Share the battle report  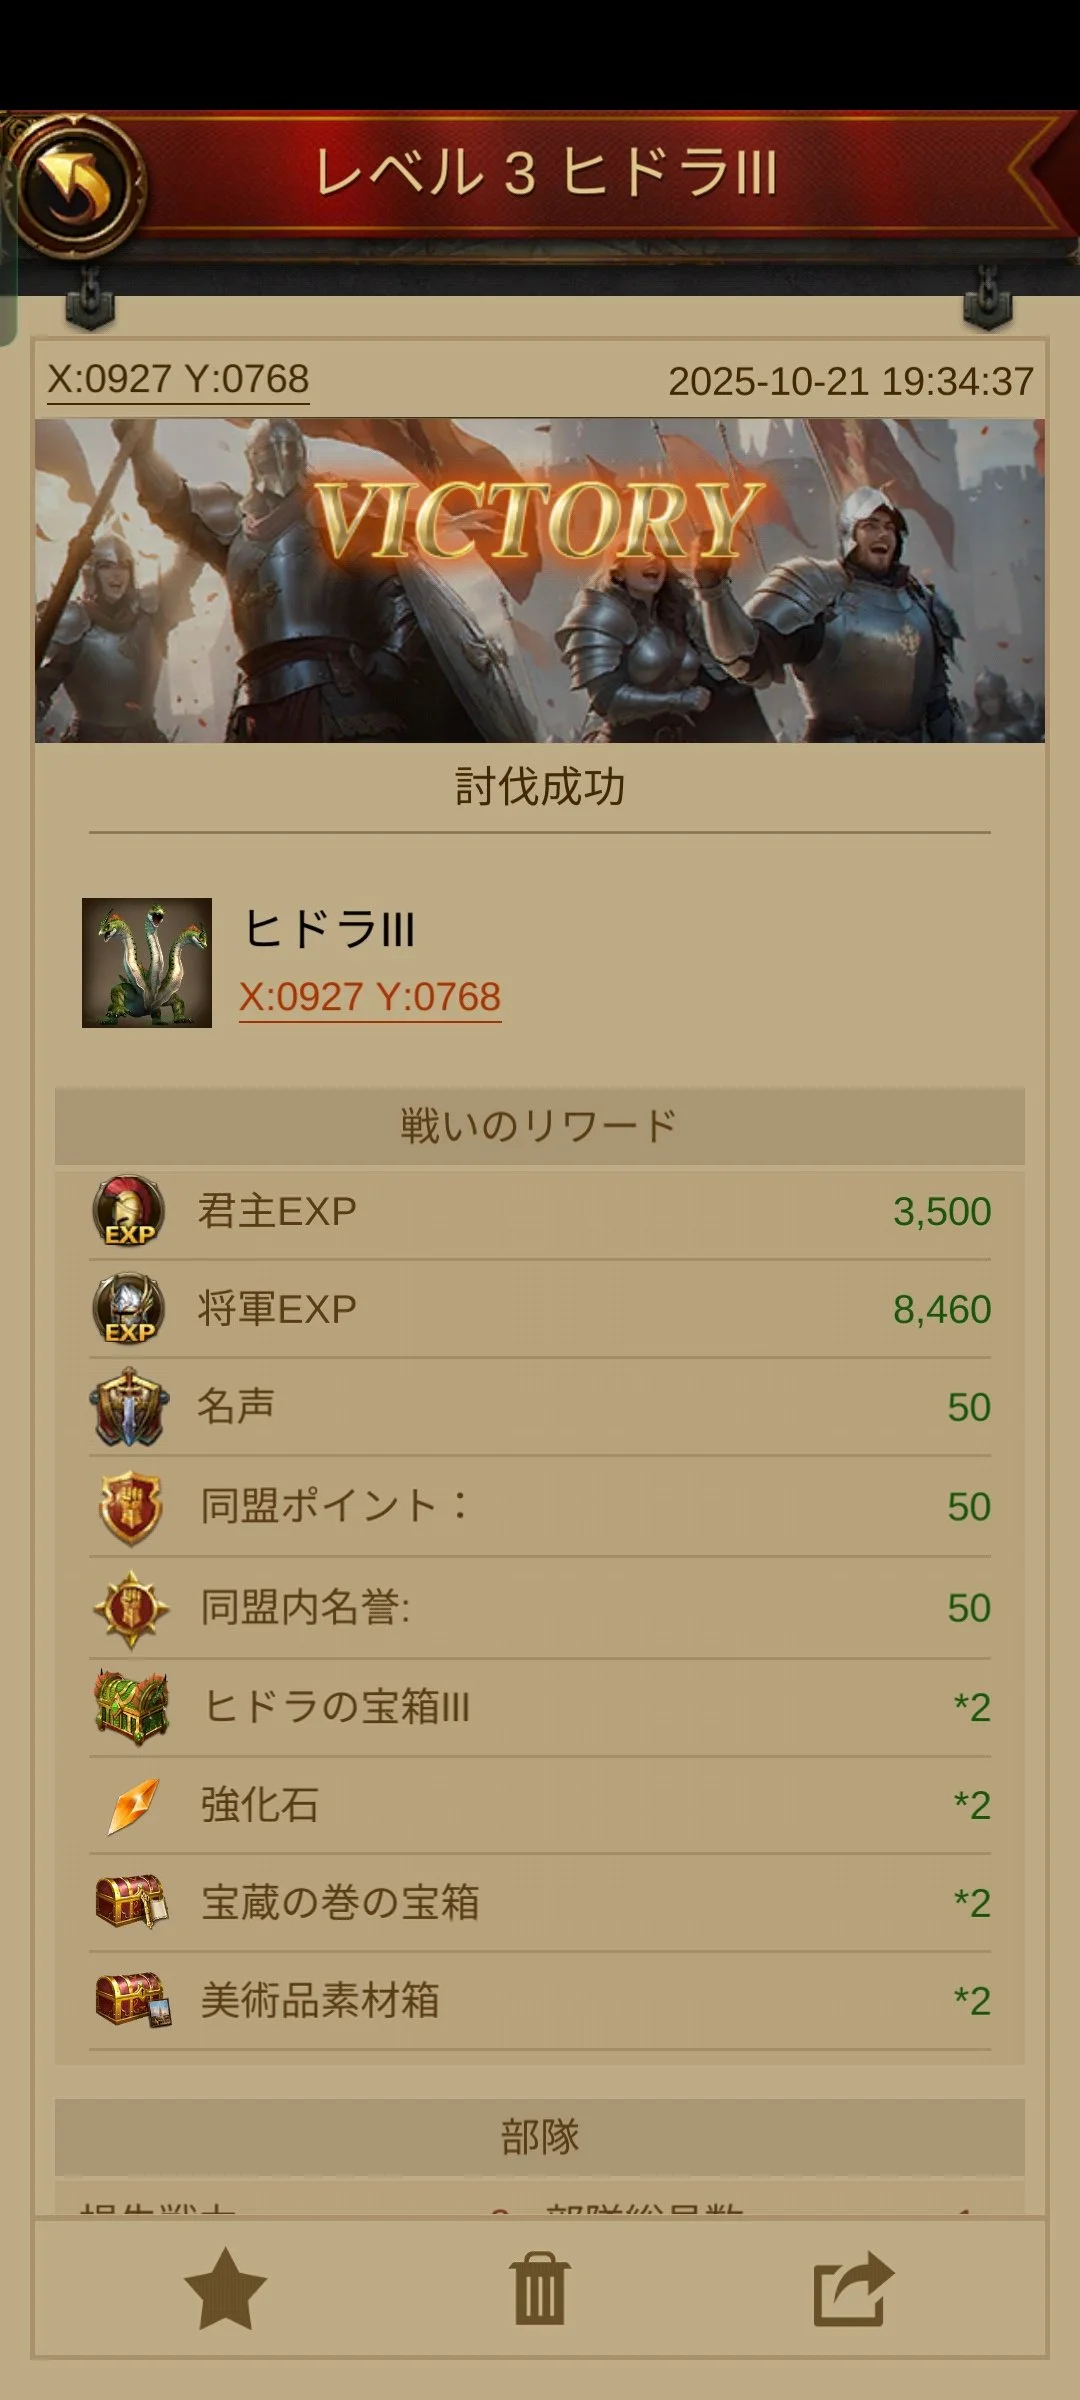click(x=854, y=2288)
